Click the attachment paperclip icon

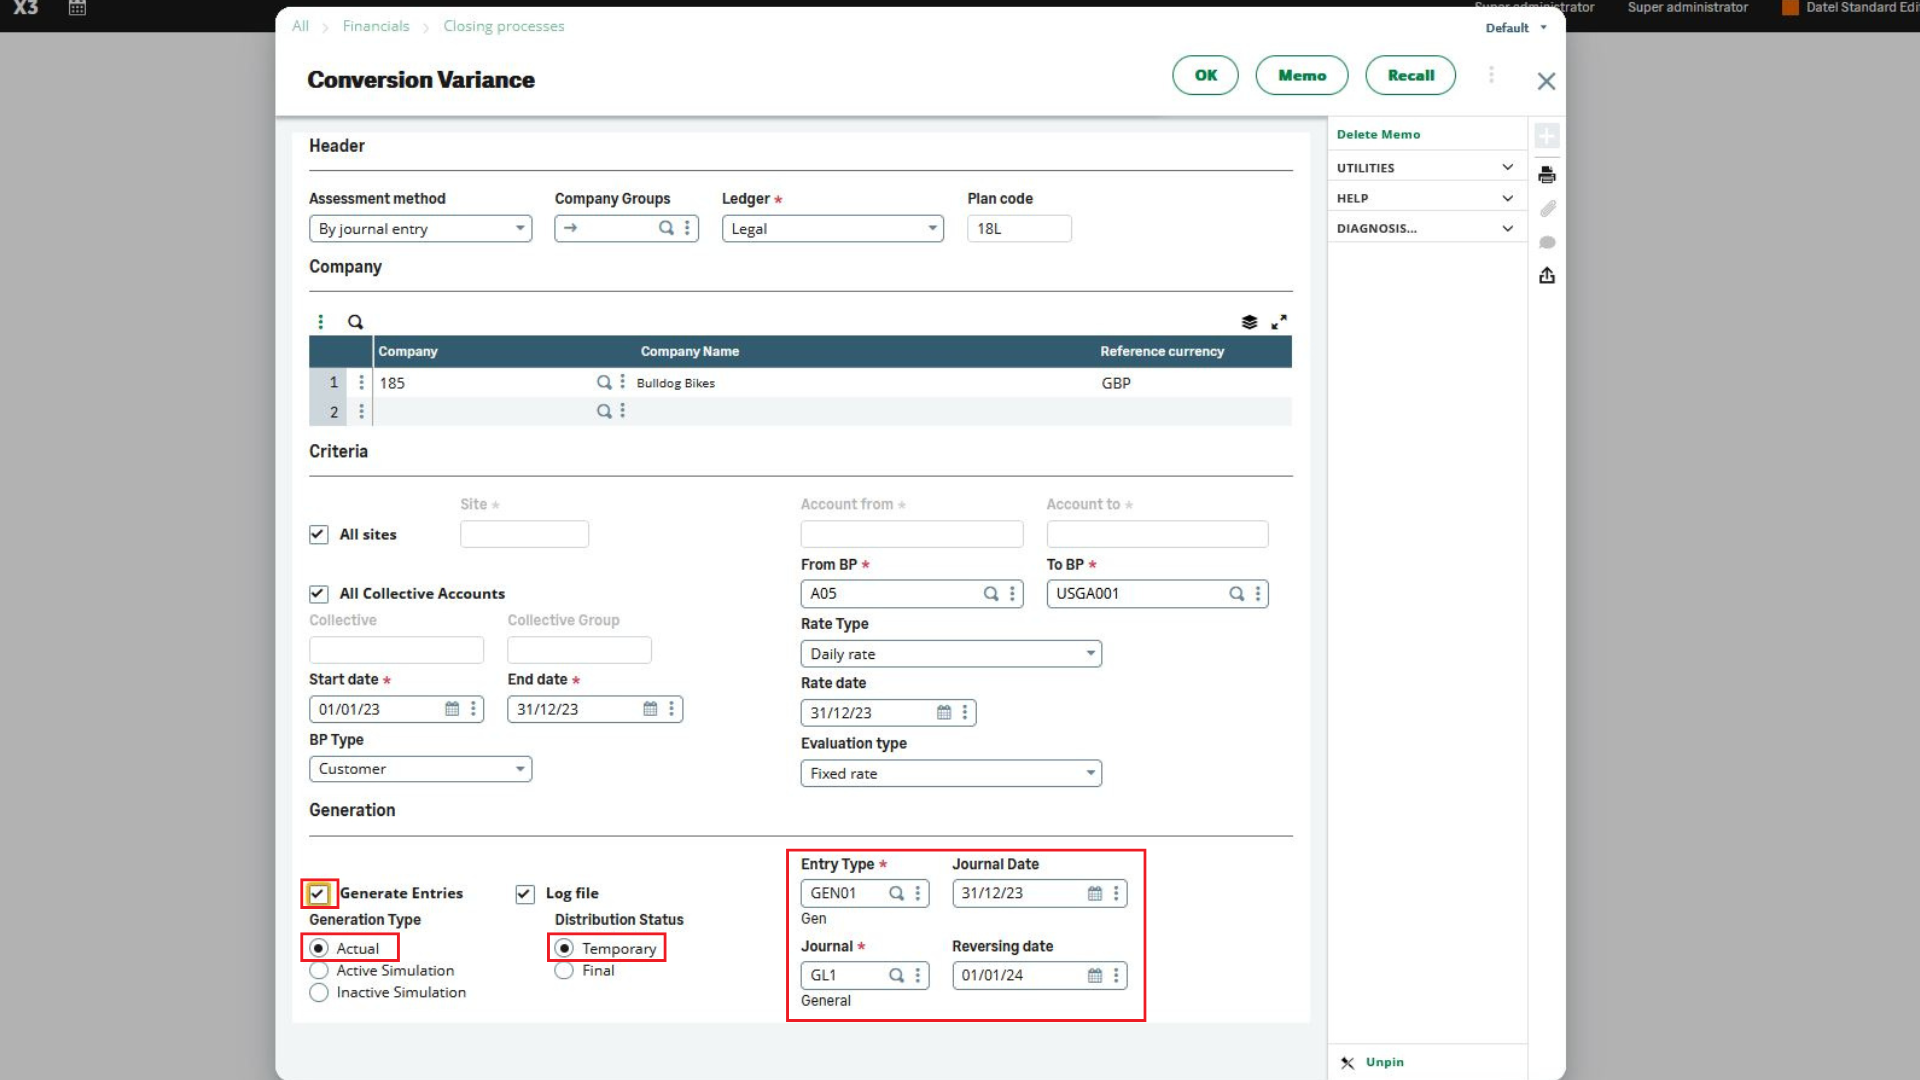tap(1547, 208)
